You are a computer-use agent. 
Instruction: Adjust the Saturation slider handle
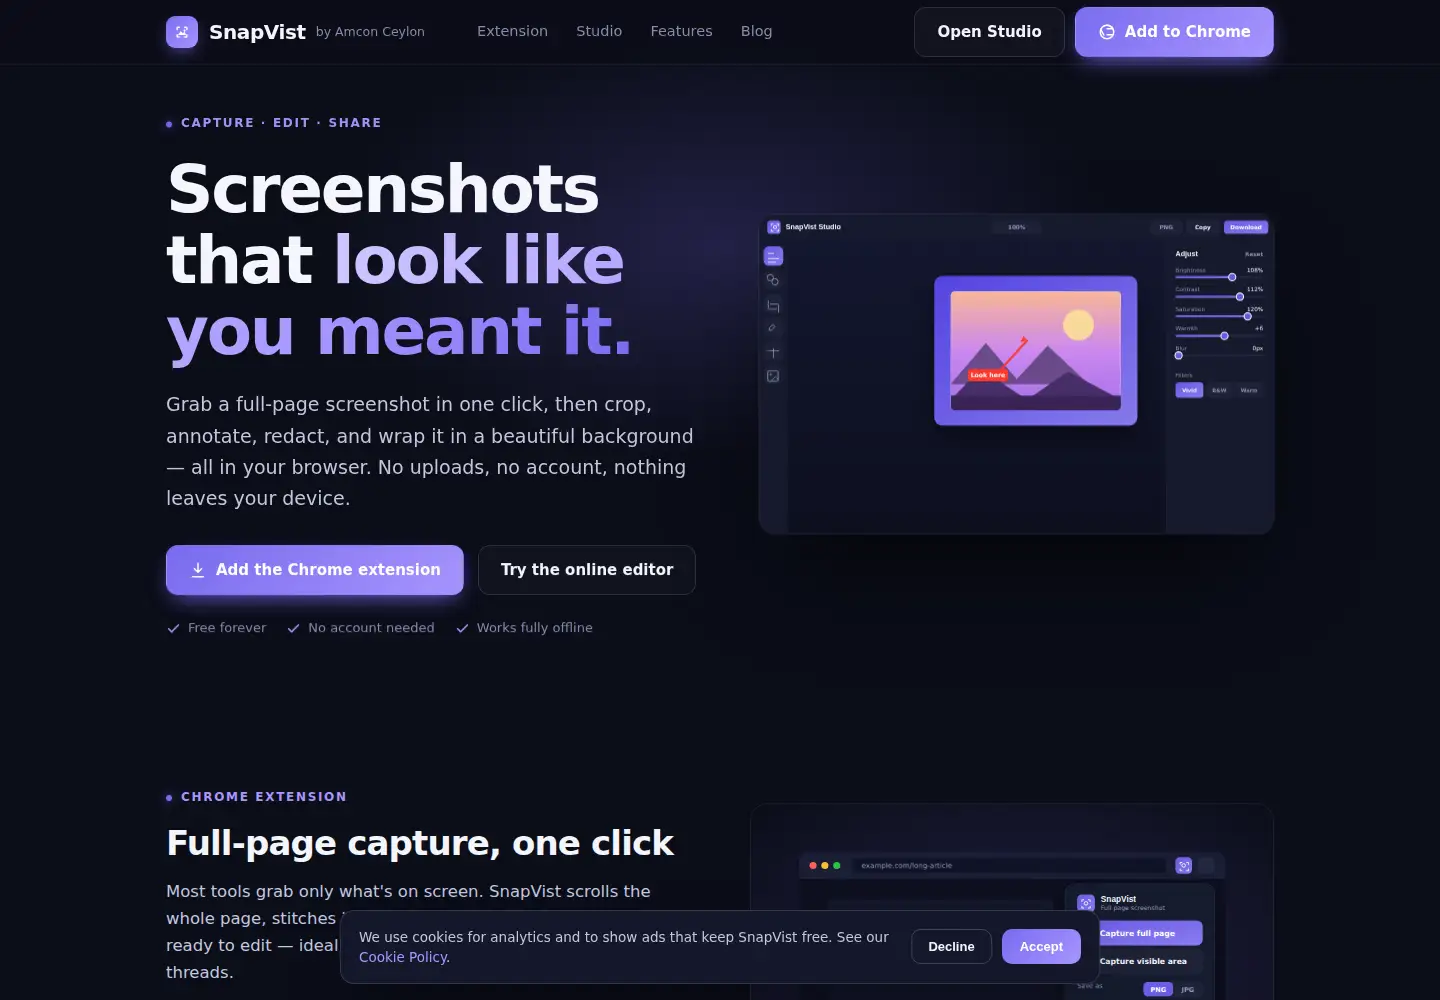point(1247,316)
